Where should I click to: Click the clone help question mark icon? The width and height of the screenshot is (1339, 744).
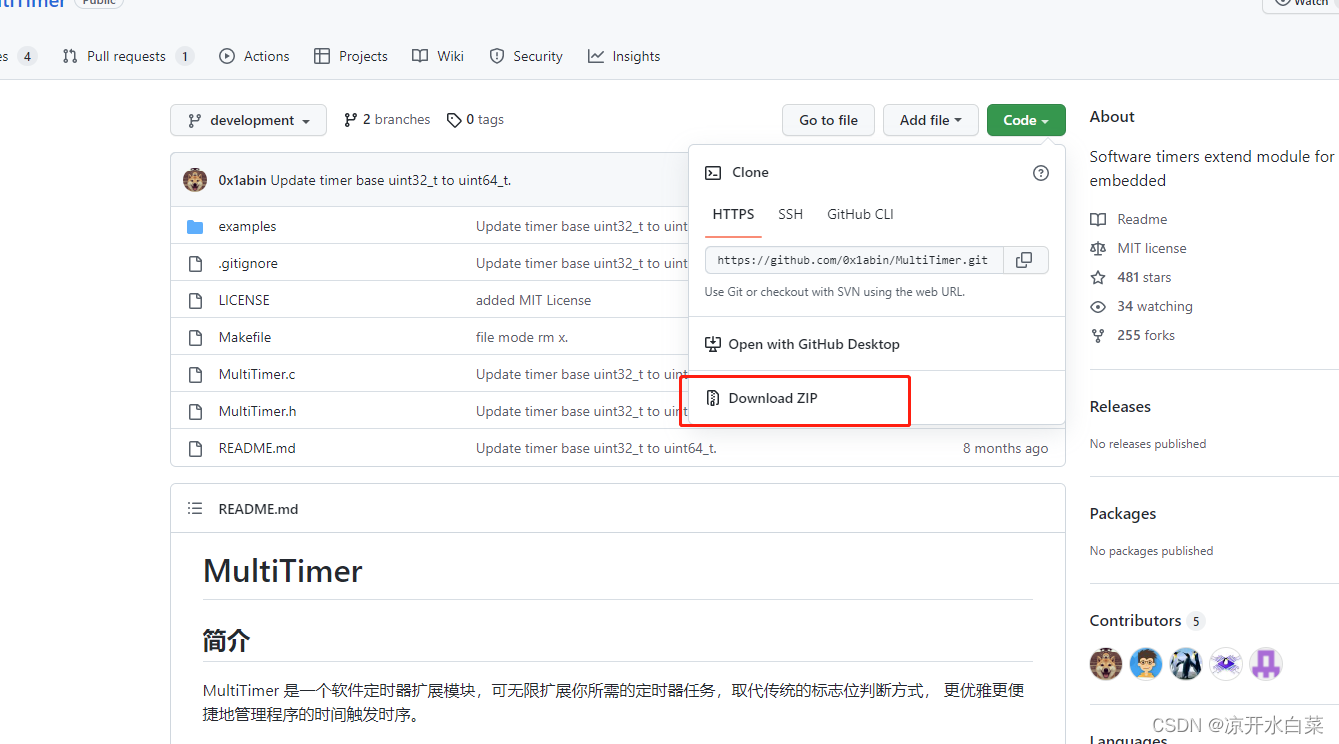(1041, 173)
